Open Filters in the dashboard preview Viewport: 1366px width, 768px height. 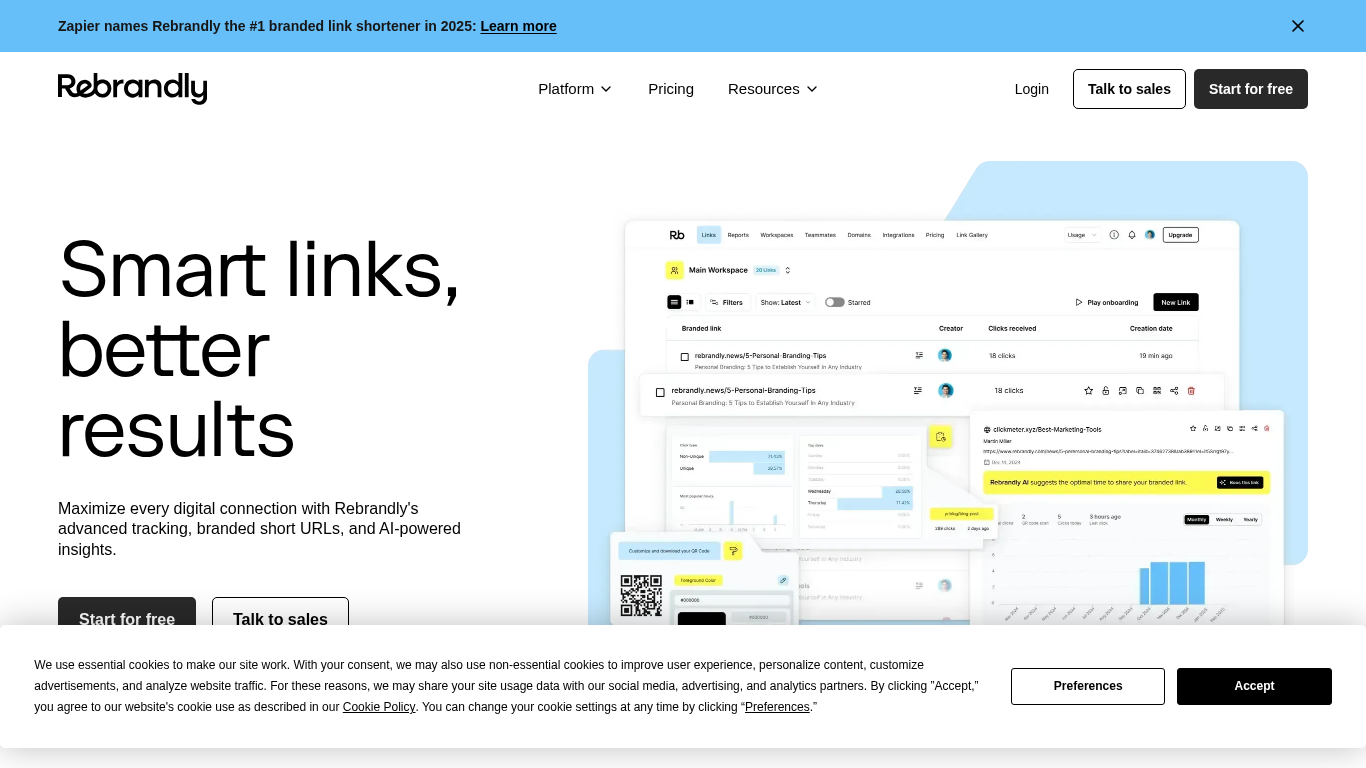click(x=728, y=302)
